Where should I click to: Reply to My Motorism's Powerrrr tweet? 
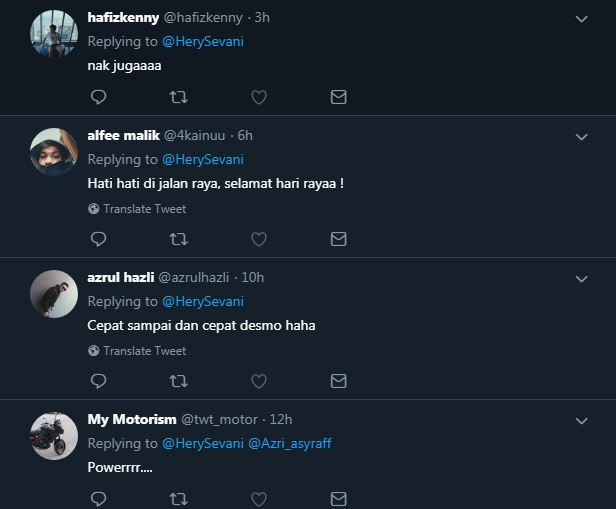click(x=98, y=498)
